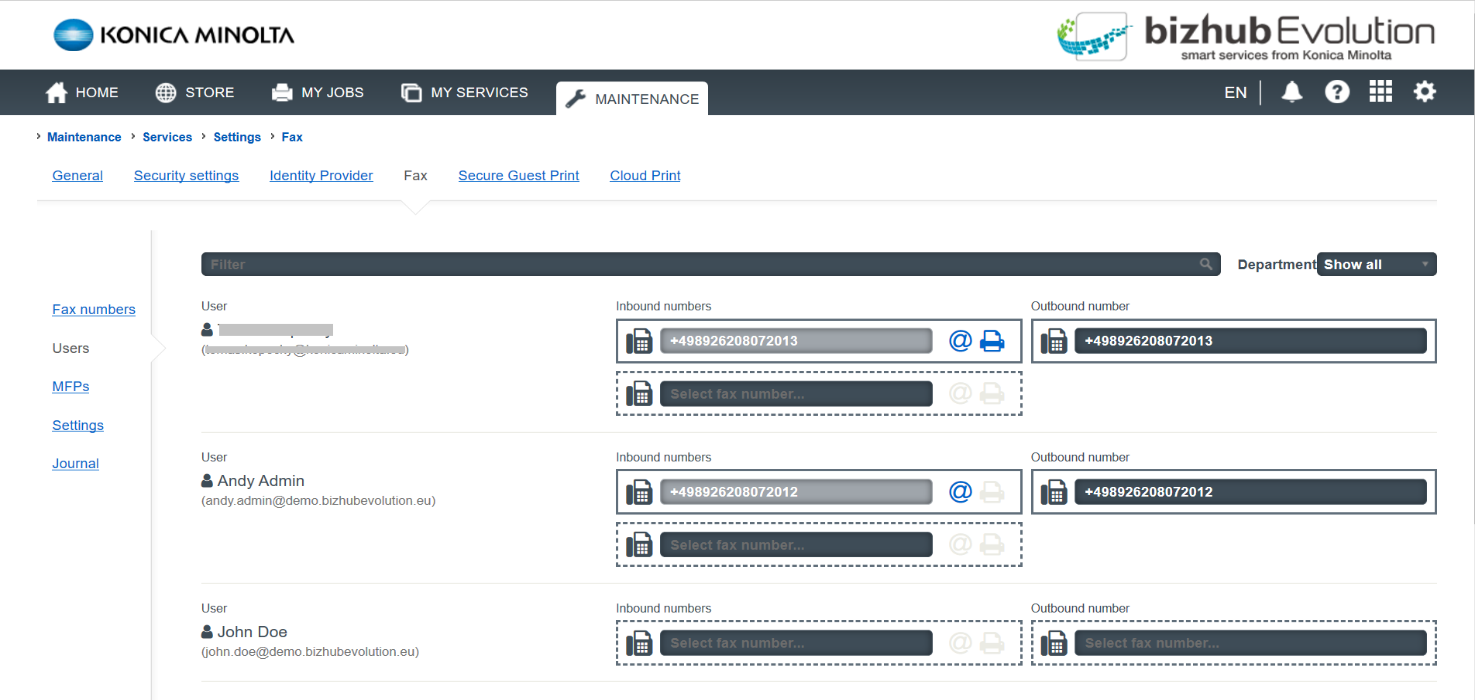
Task: Open the apps grid icon
Action: click(1381, 92)
